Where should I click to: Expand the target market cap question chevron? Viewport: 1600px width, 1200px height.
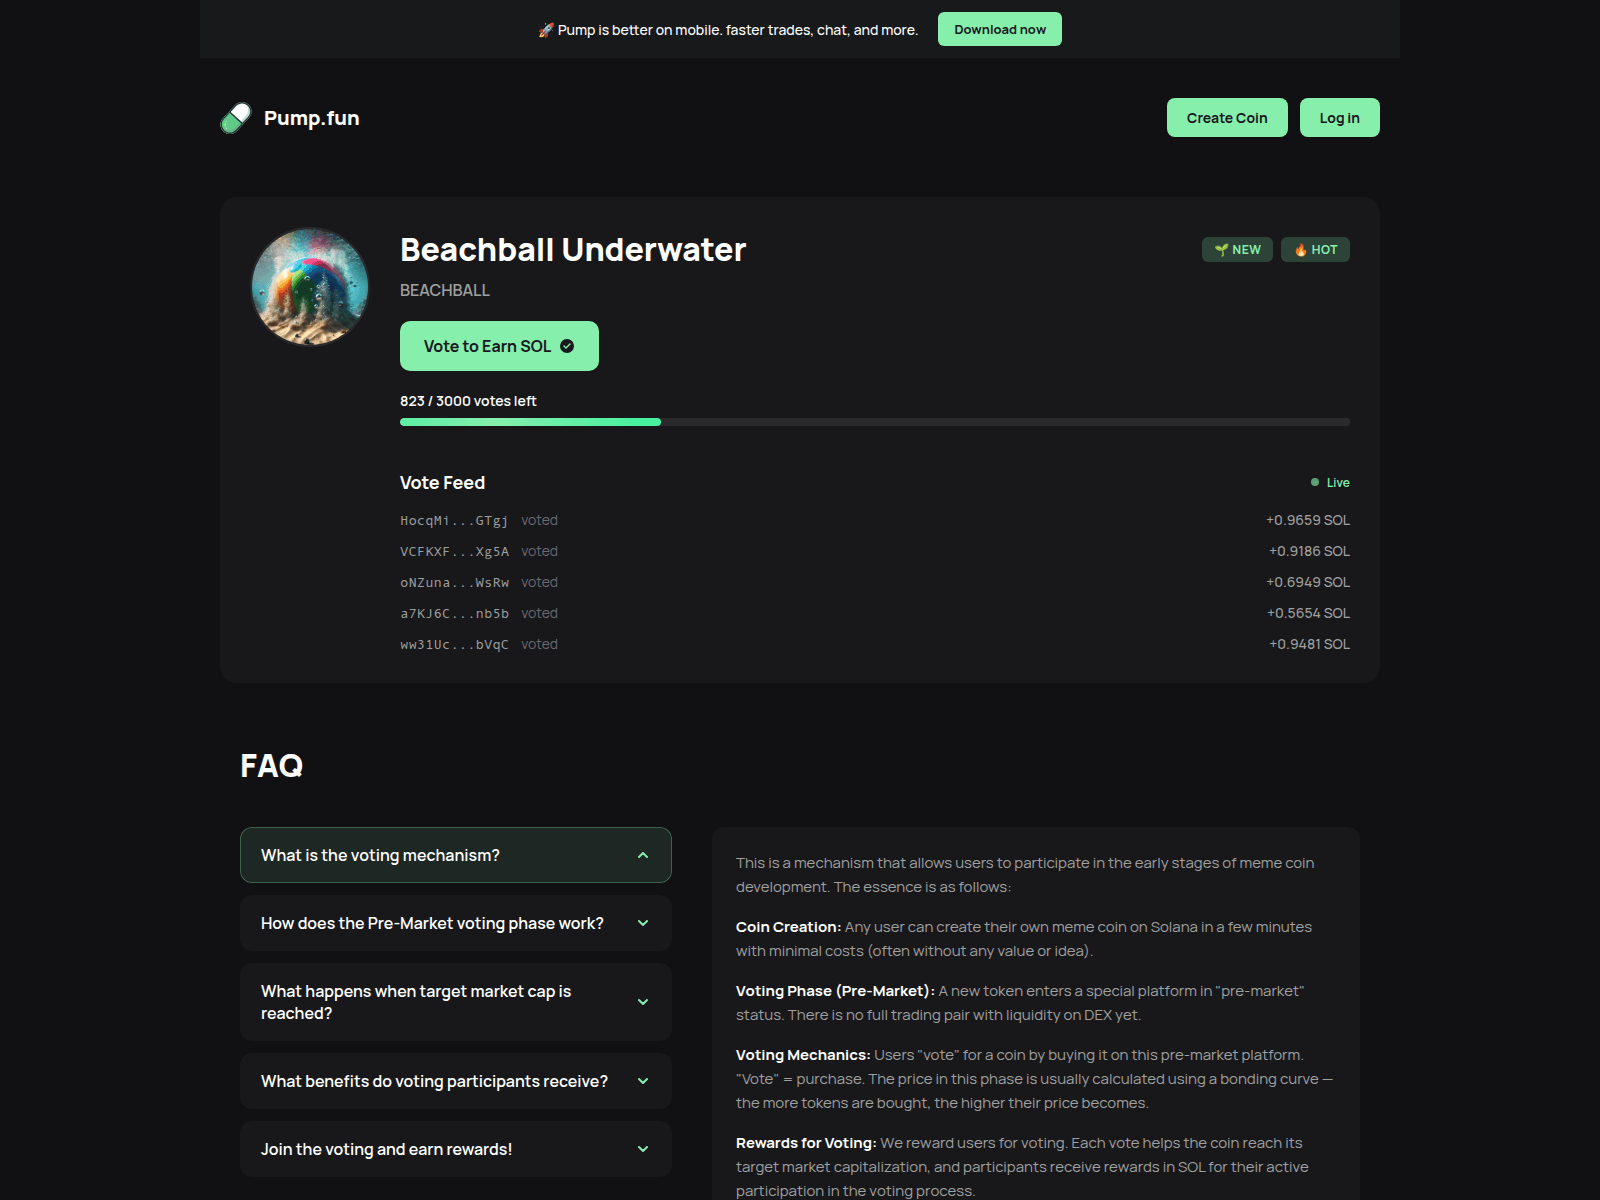pyautogui.click(x=643, y=1002)
